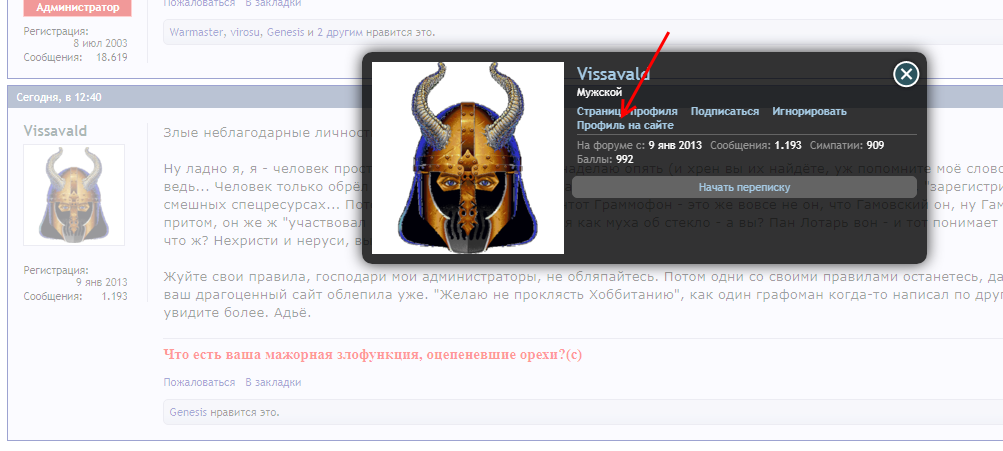Click '2 другим' in likes list
The width and height of the screenshot is (1003, 451).
pos(340,32)
